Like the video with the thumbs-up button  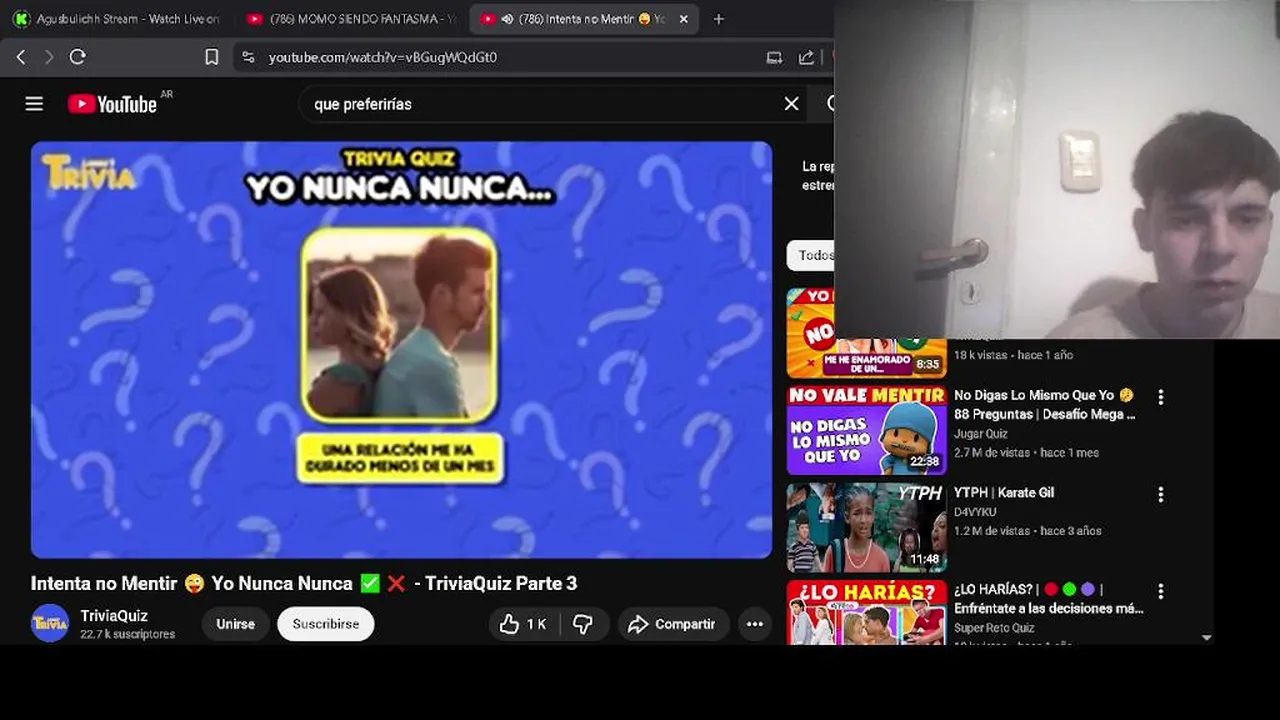523,624
